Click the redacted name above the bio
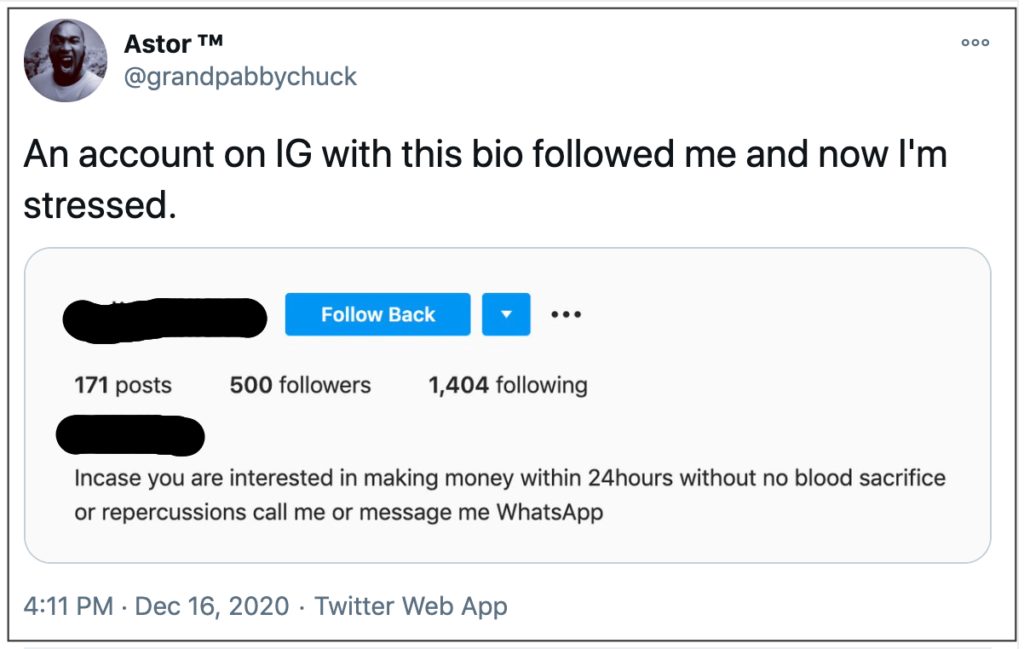This screenshot has width=1024, height=649. click(x=131, y=436)
